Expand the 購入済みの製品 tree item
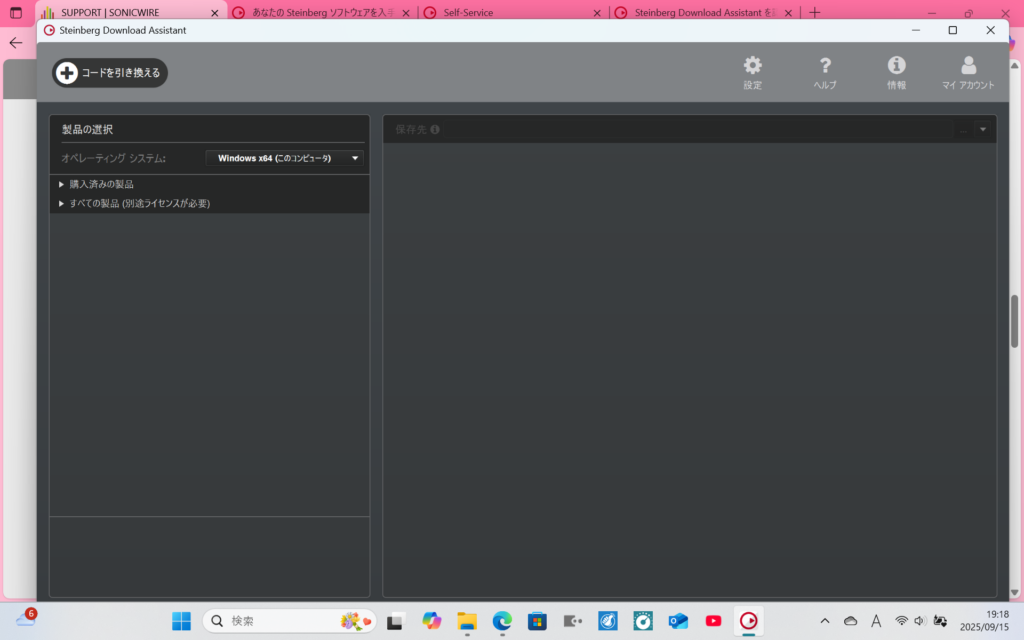The width and height of the screenshot is (1024, 640). [62, 184]
